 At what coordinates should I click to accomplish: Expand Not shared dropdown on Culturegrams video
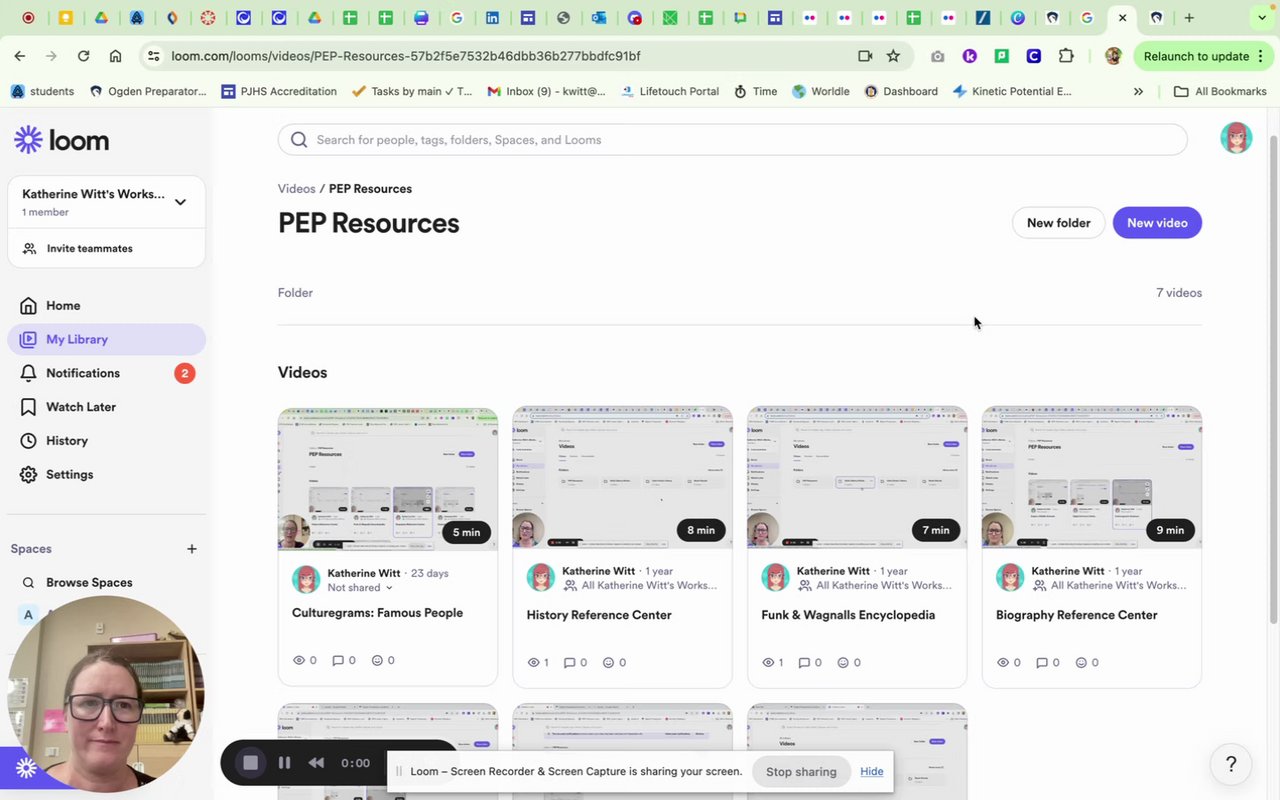click(x=361, y=588)
